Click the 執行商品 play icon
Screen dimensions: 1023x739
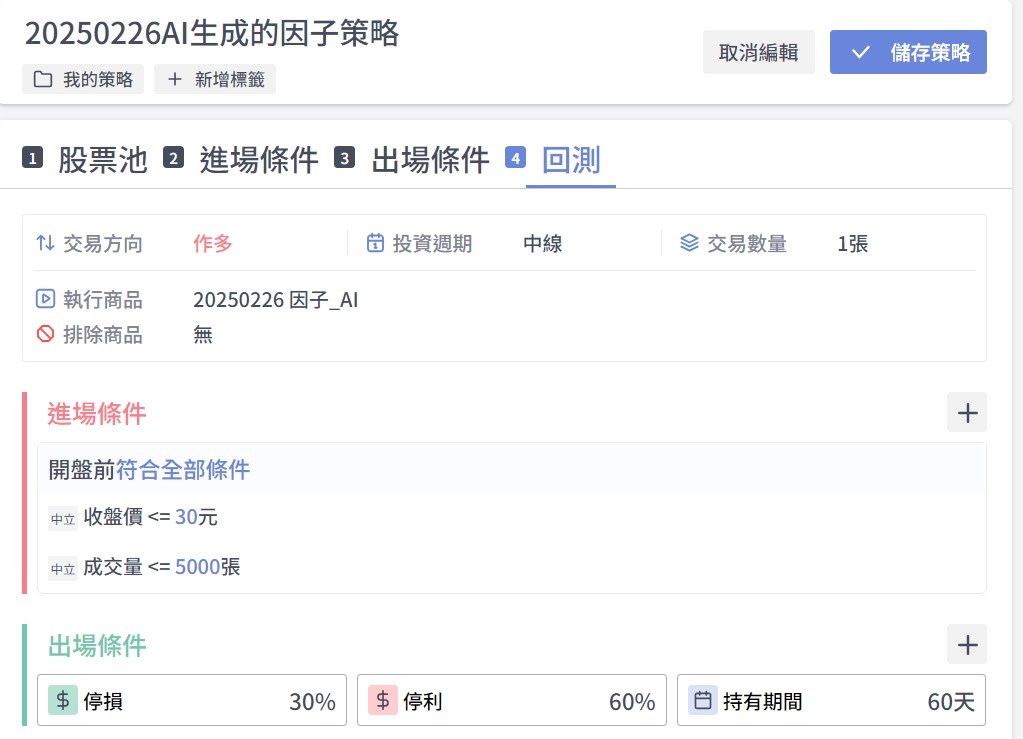click(x=45, y=299)
